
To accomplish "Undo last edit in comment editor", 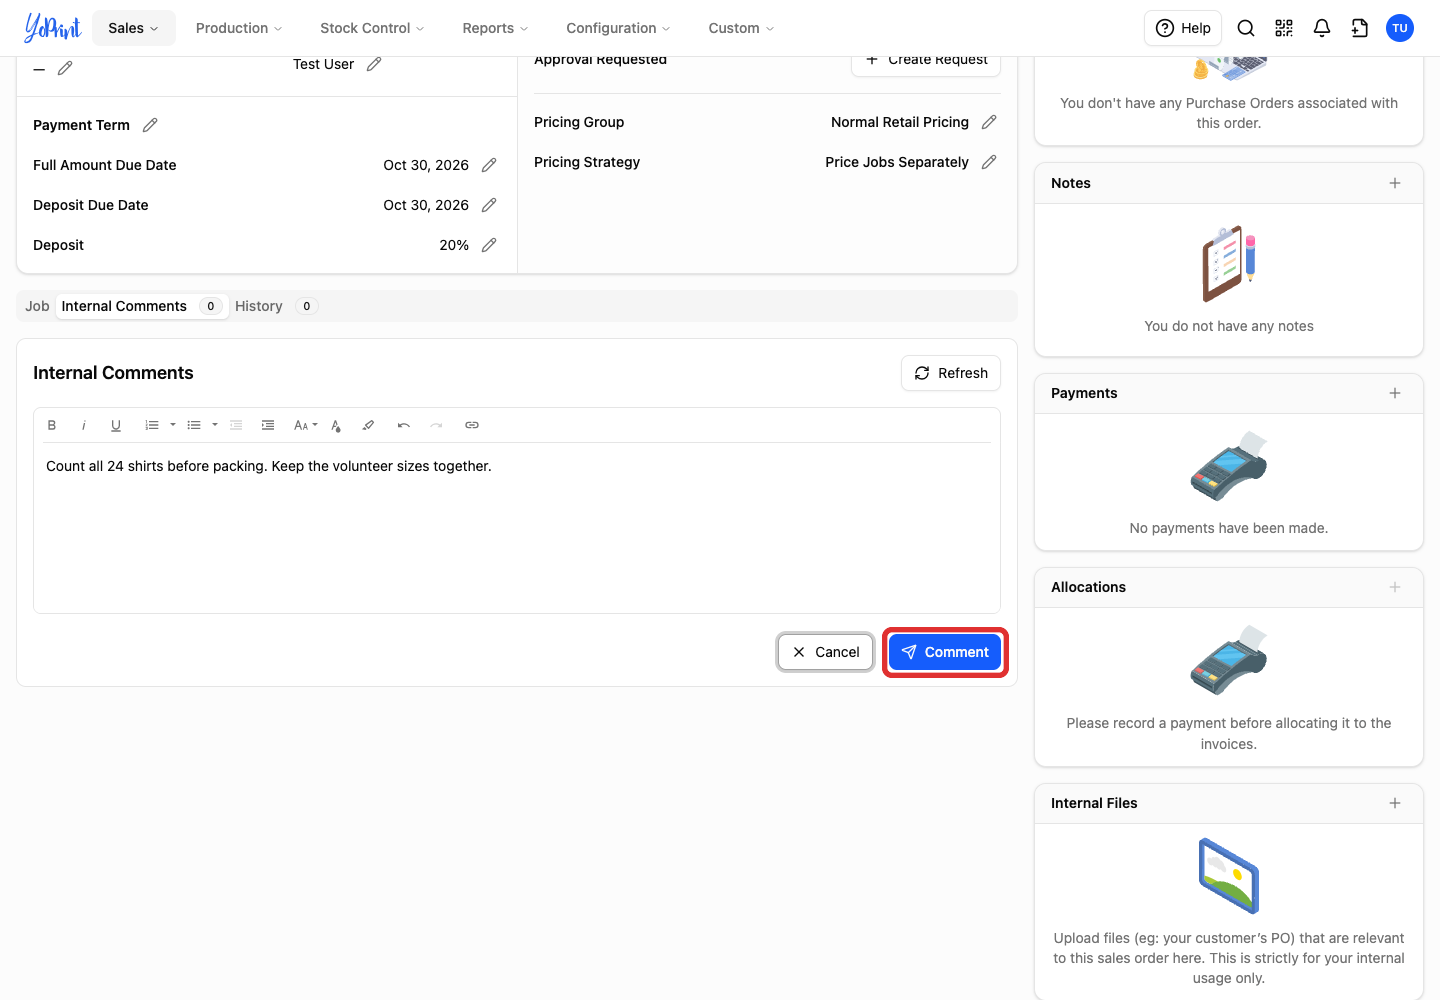I will (x=404, y=425).
